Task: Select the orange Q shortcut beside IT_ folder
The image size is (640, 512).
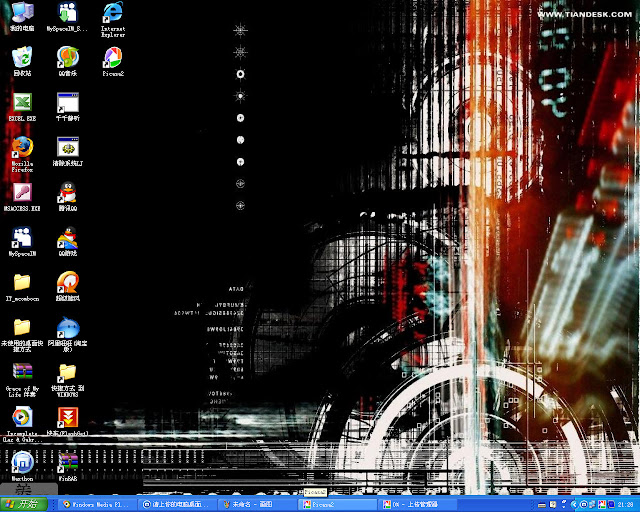Action: click(68, 286)
